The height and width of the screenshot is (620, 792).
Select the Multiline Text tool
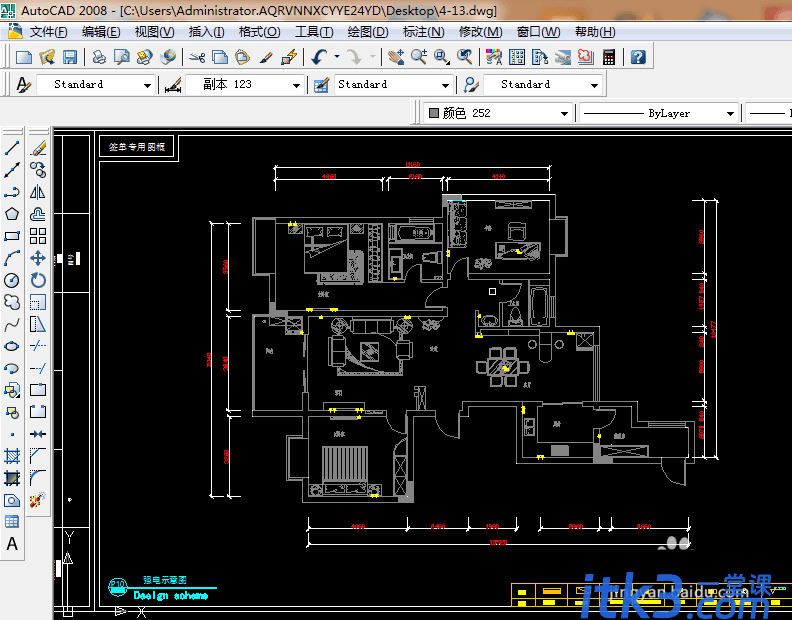pos(12,544)
